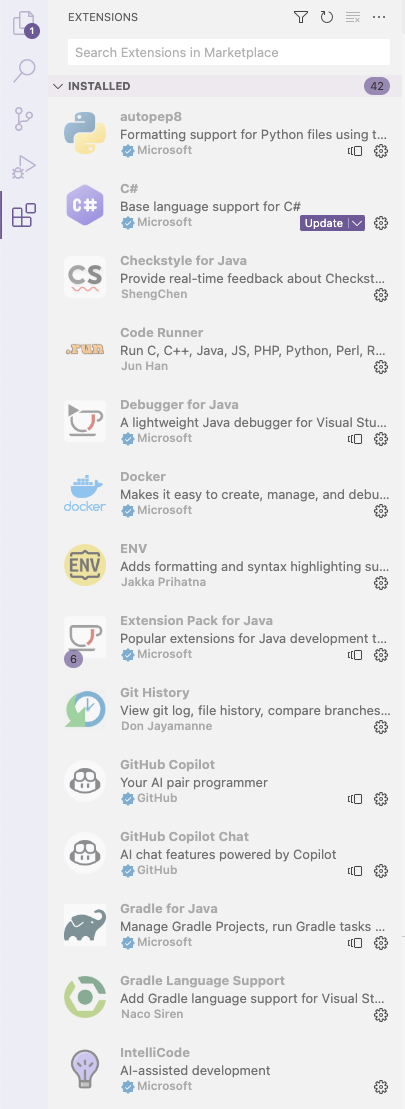The image size is (405, 1109).
Task: Click the 6 badge on Extension Pack for Java
Action: point(73,659)
